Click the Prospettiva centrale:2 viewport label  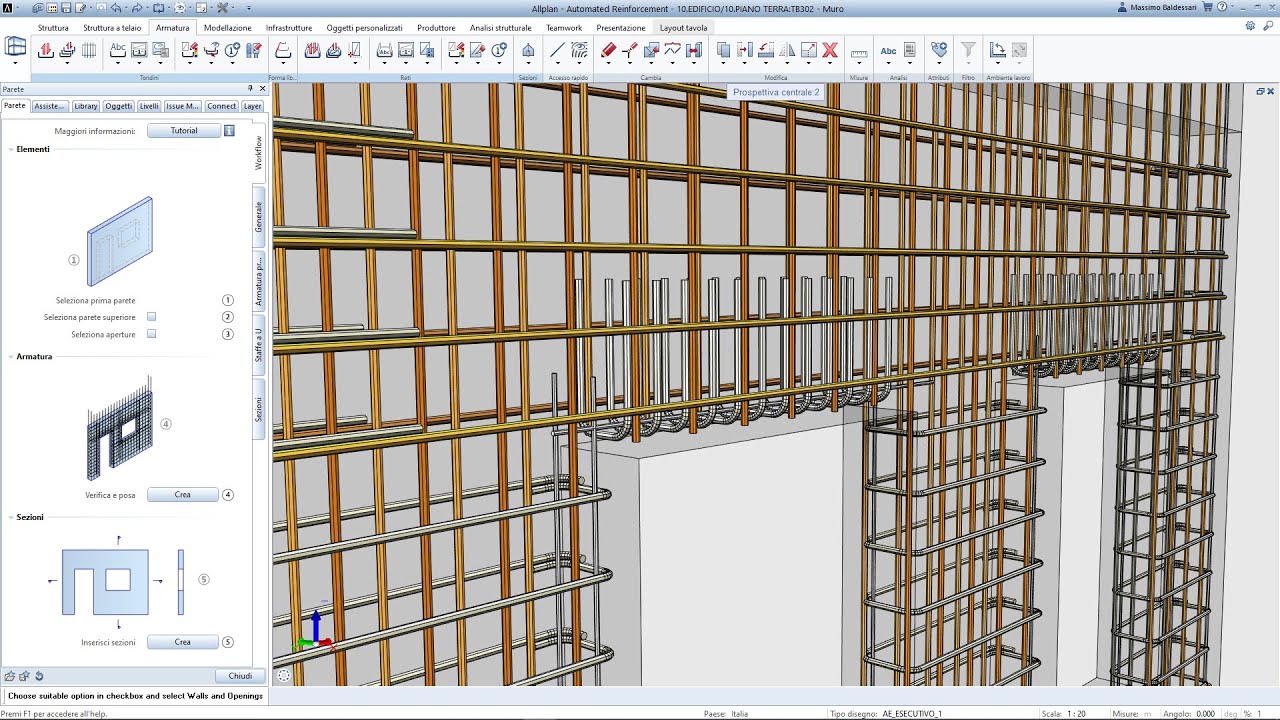pos(775,92)
